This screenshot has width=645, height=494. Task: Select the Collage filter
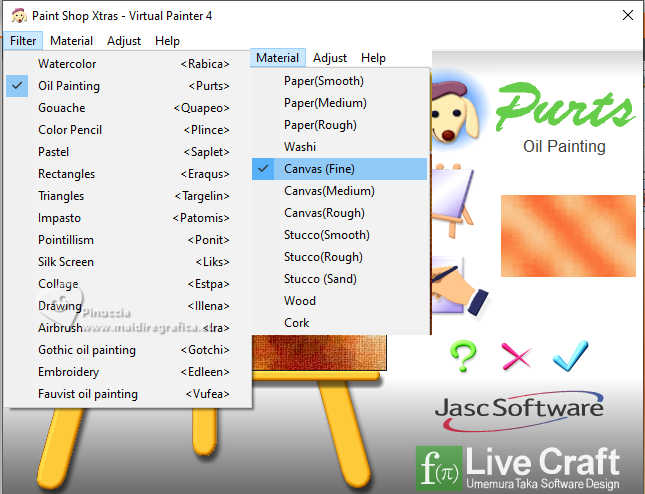point(128,284)
